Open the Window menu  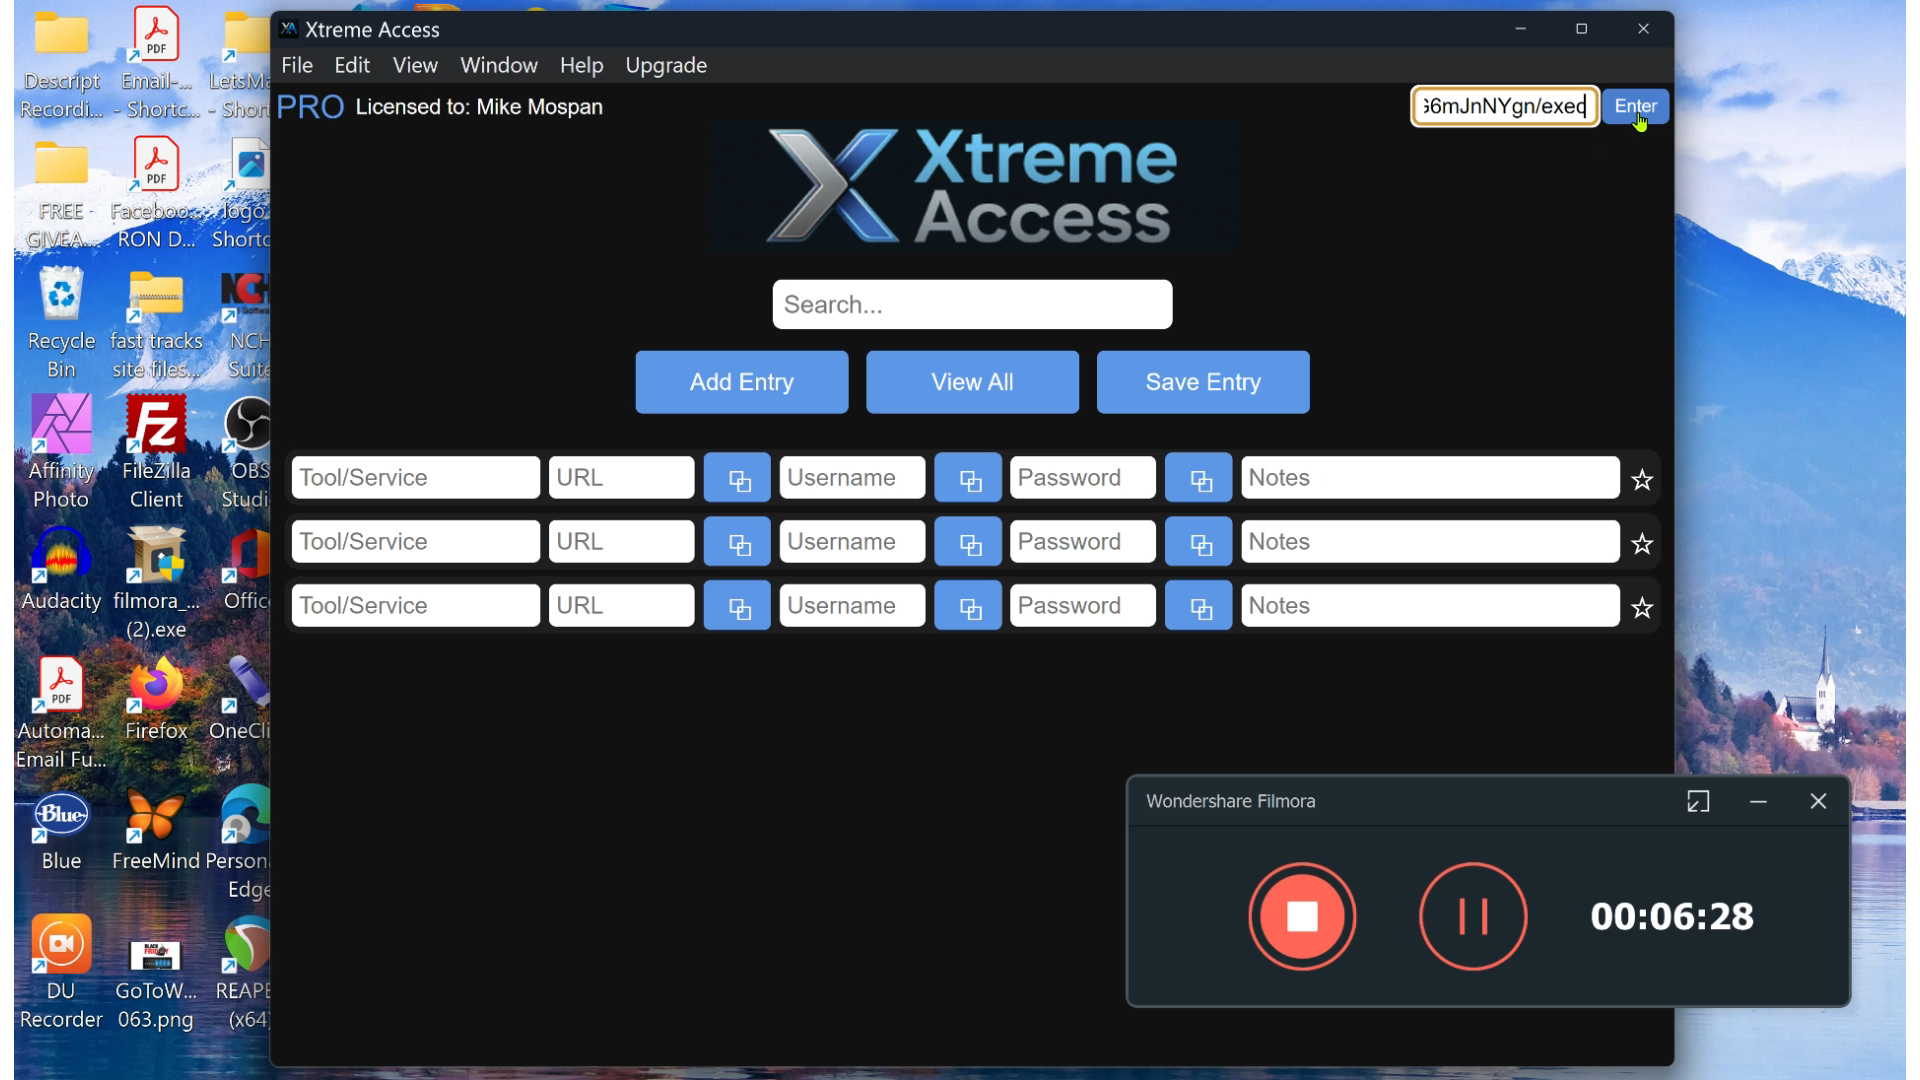coord(499,65)
